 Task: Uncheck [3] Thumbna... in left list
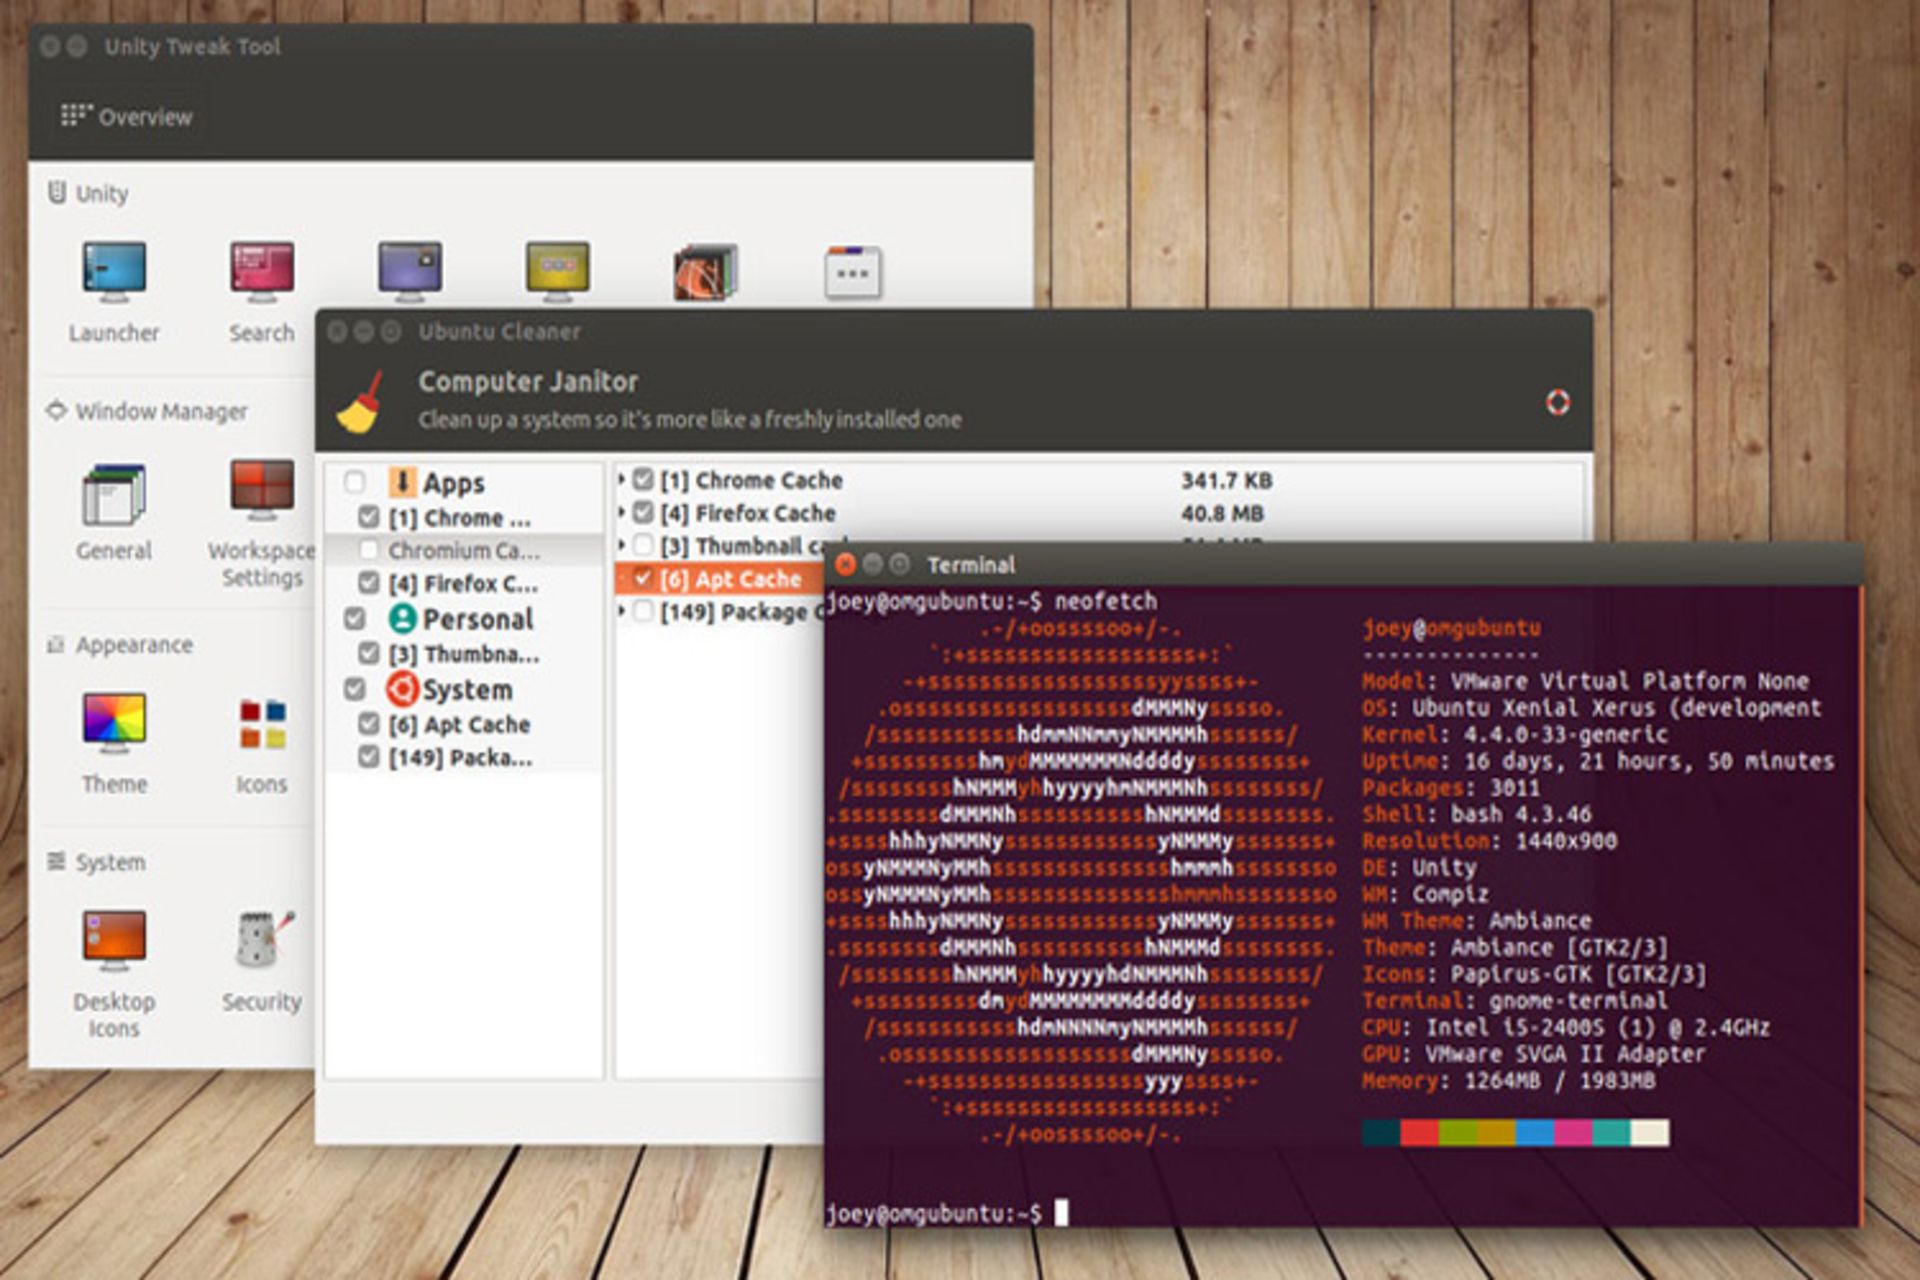click(369, 654)
